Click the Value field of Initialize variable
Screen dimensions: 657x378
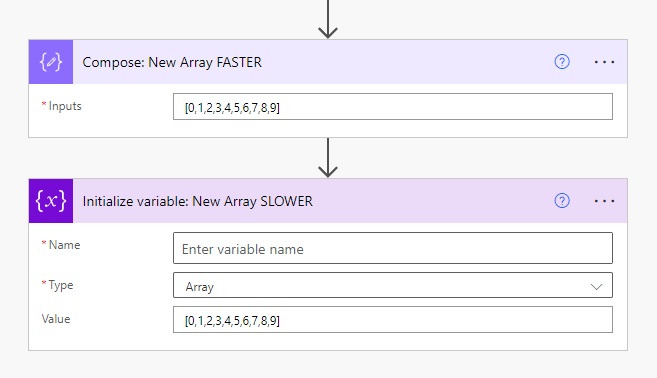coord(393,320)
